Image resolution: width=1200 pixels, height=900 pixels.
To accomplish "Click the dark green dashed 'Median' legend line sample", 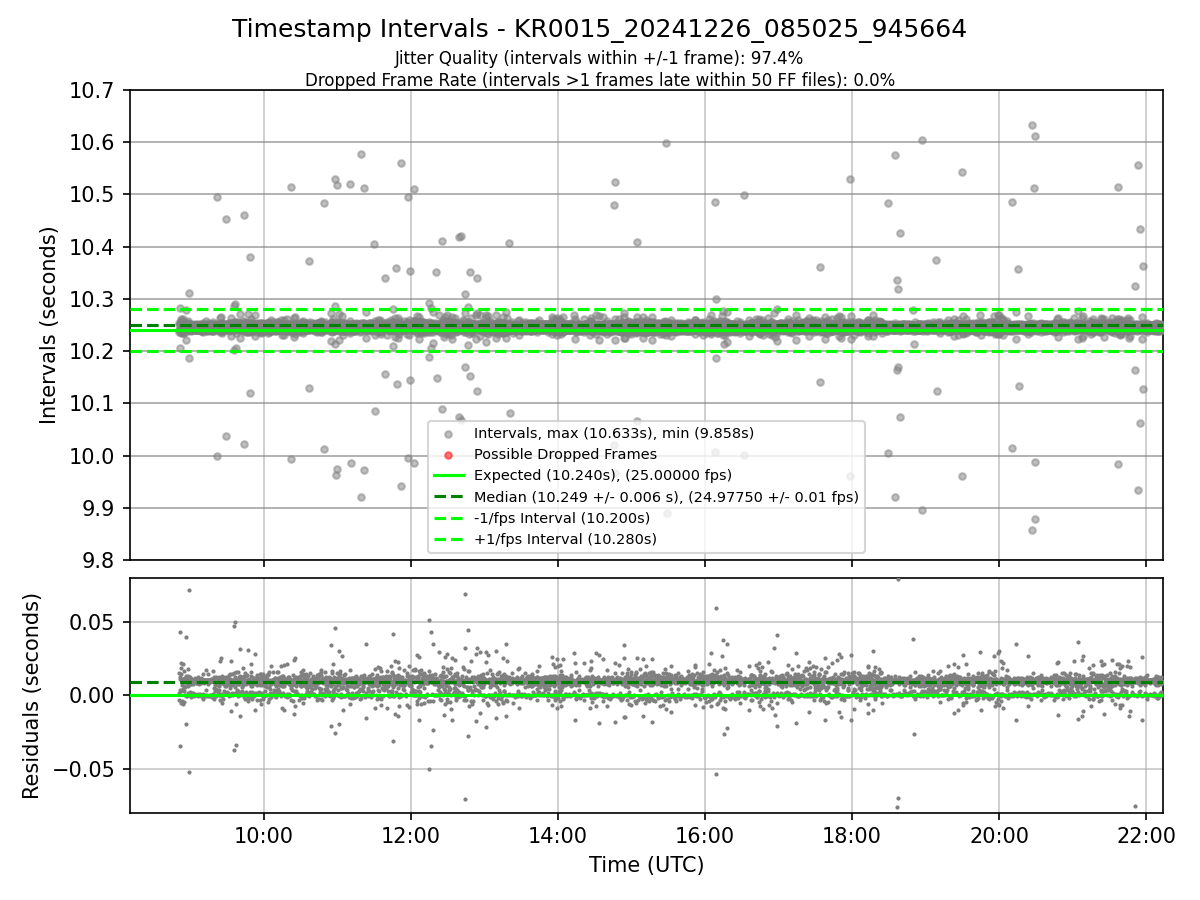I will coord(449,496).
